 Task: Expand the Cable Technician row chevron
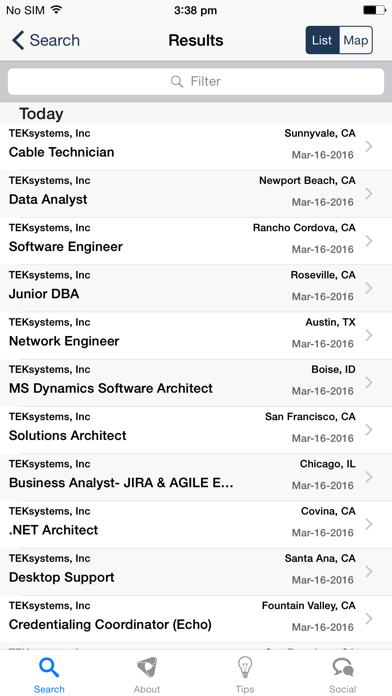(x=368, y=146)
